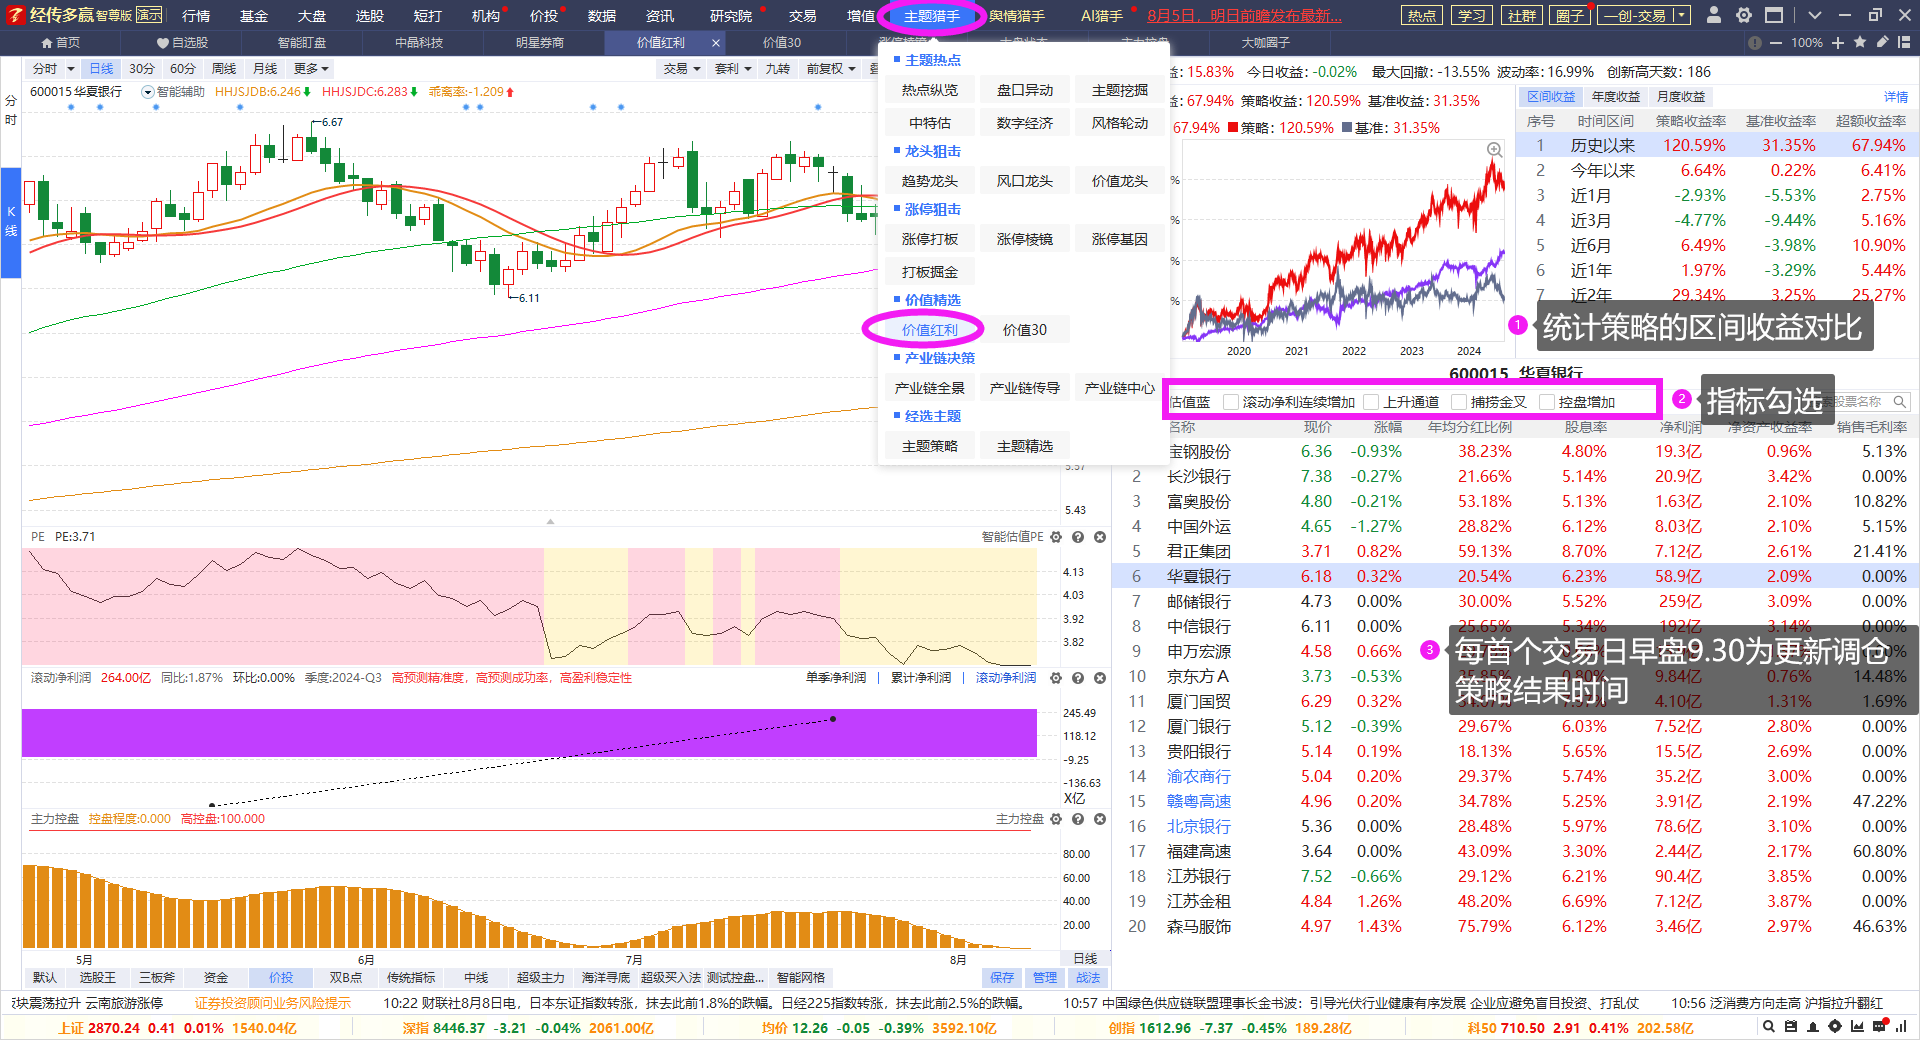Select 价值龙头 in theme menu

coord(1120,181)
